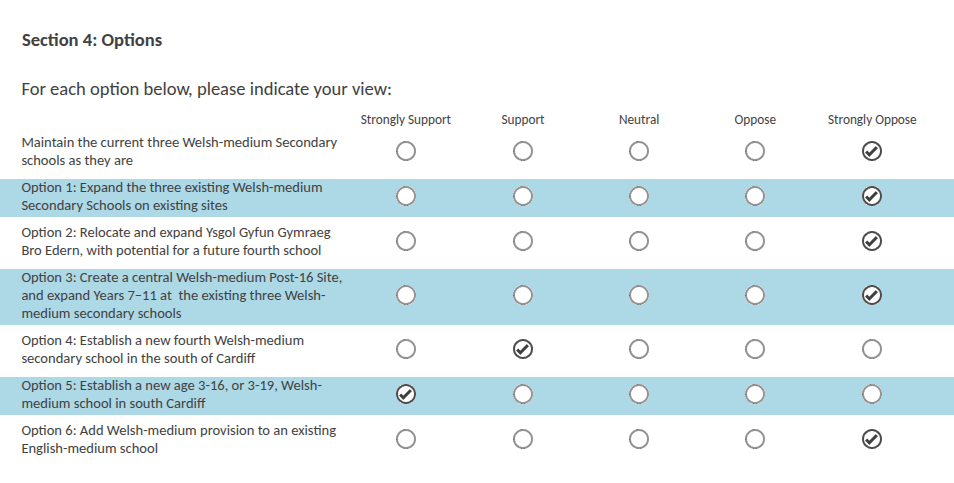
Task: Choose Neutral for Option 2 relocate Bro Edern
Action: point(639,241)
